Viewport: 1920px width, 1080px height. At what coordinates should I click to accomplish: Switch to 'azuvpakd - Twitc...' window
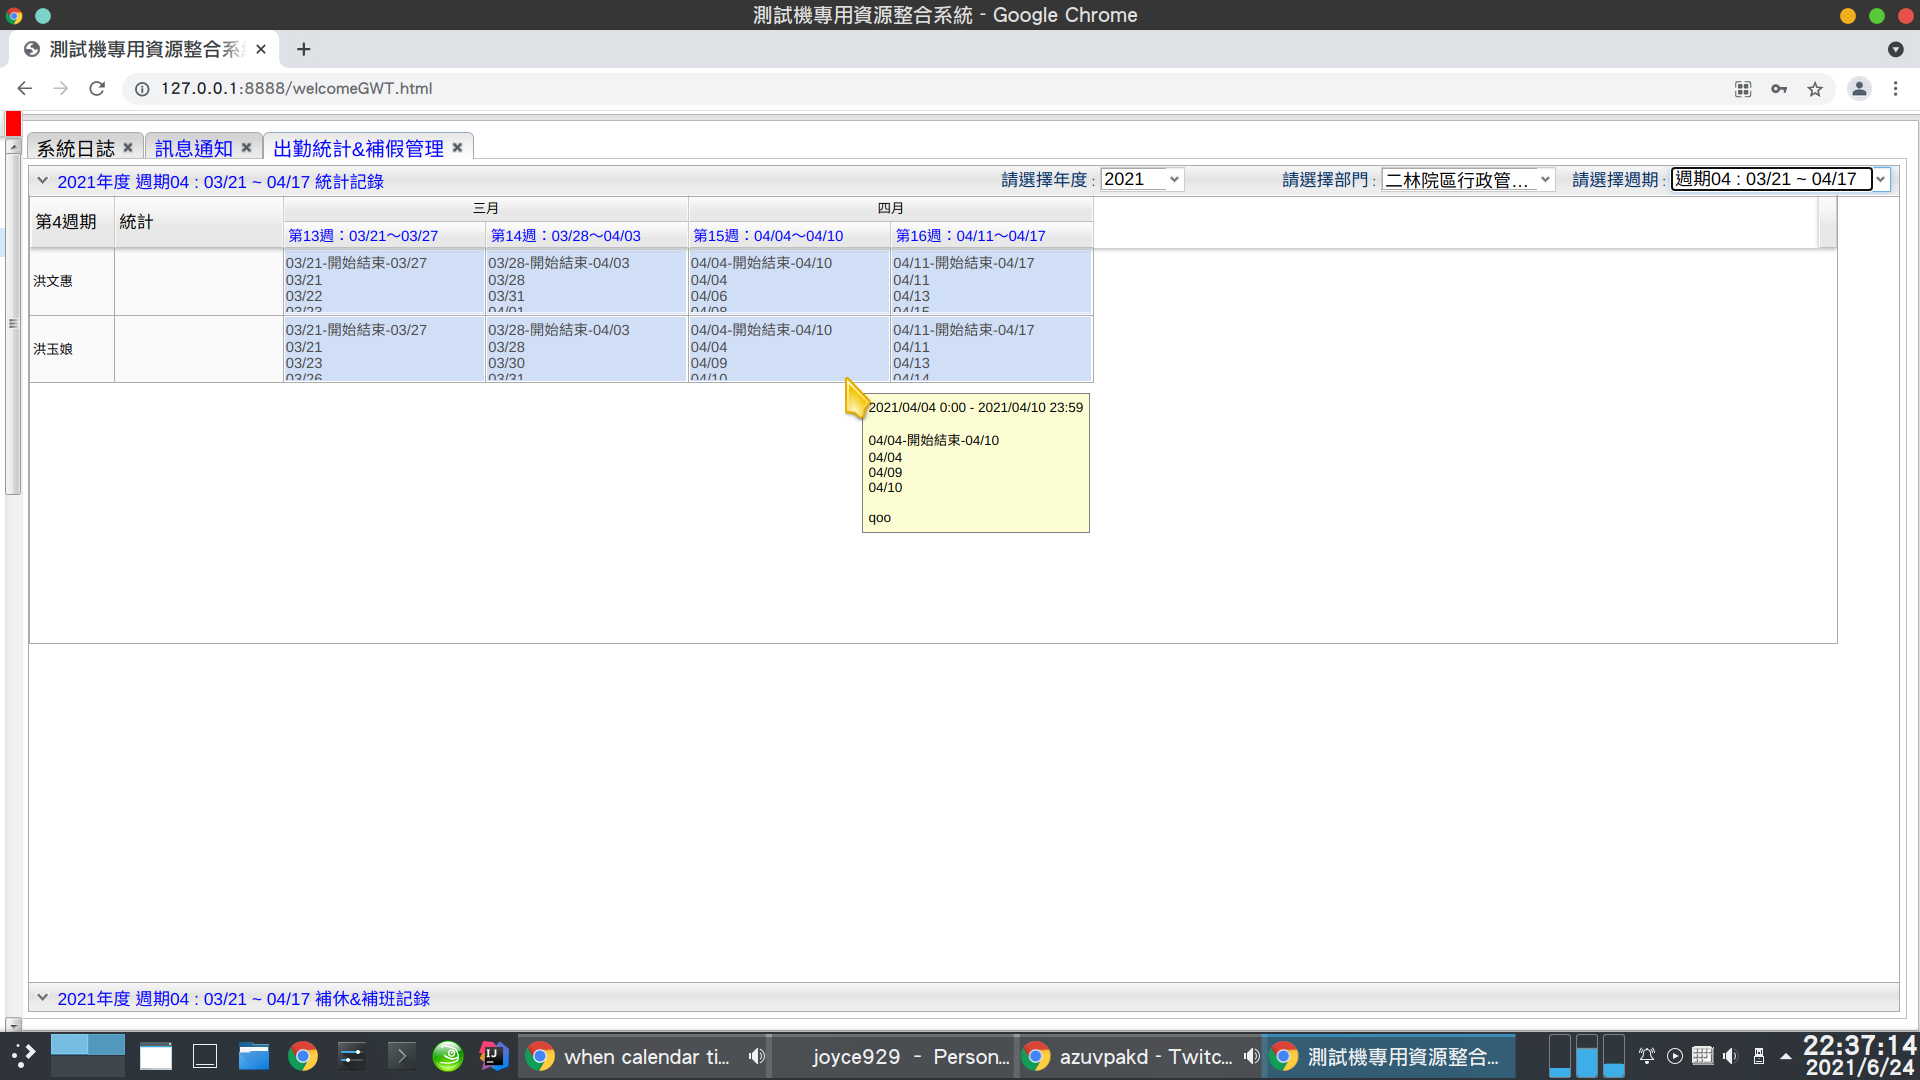point(1140,1056)
